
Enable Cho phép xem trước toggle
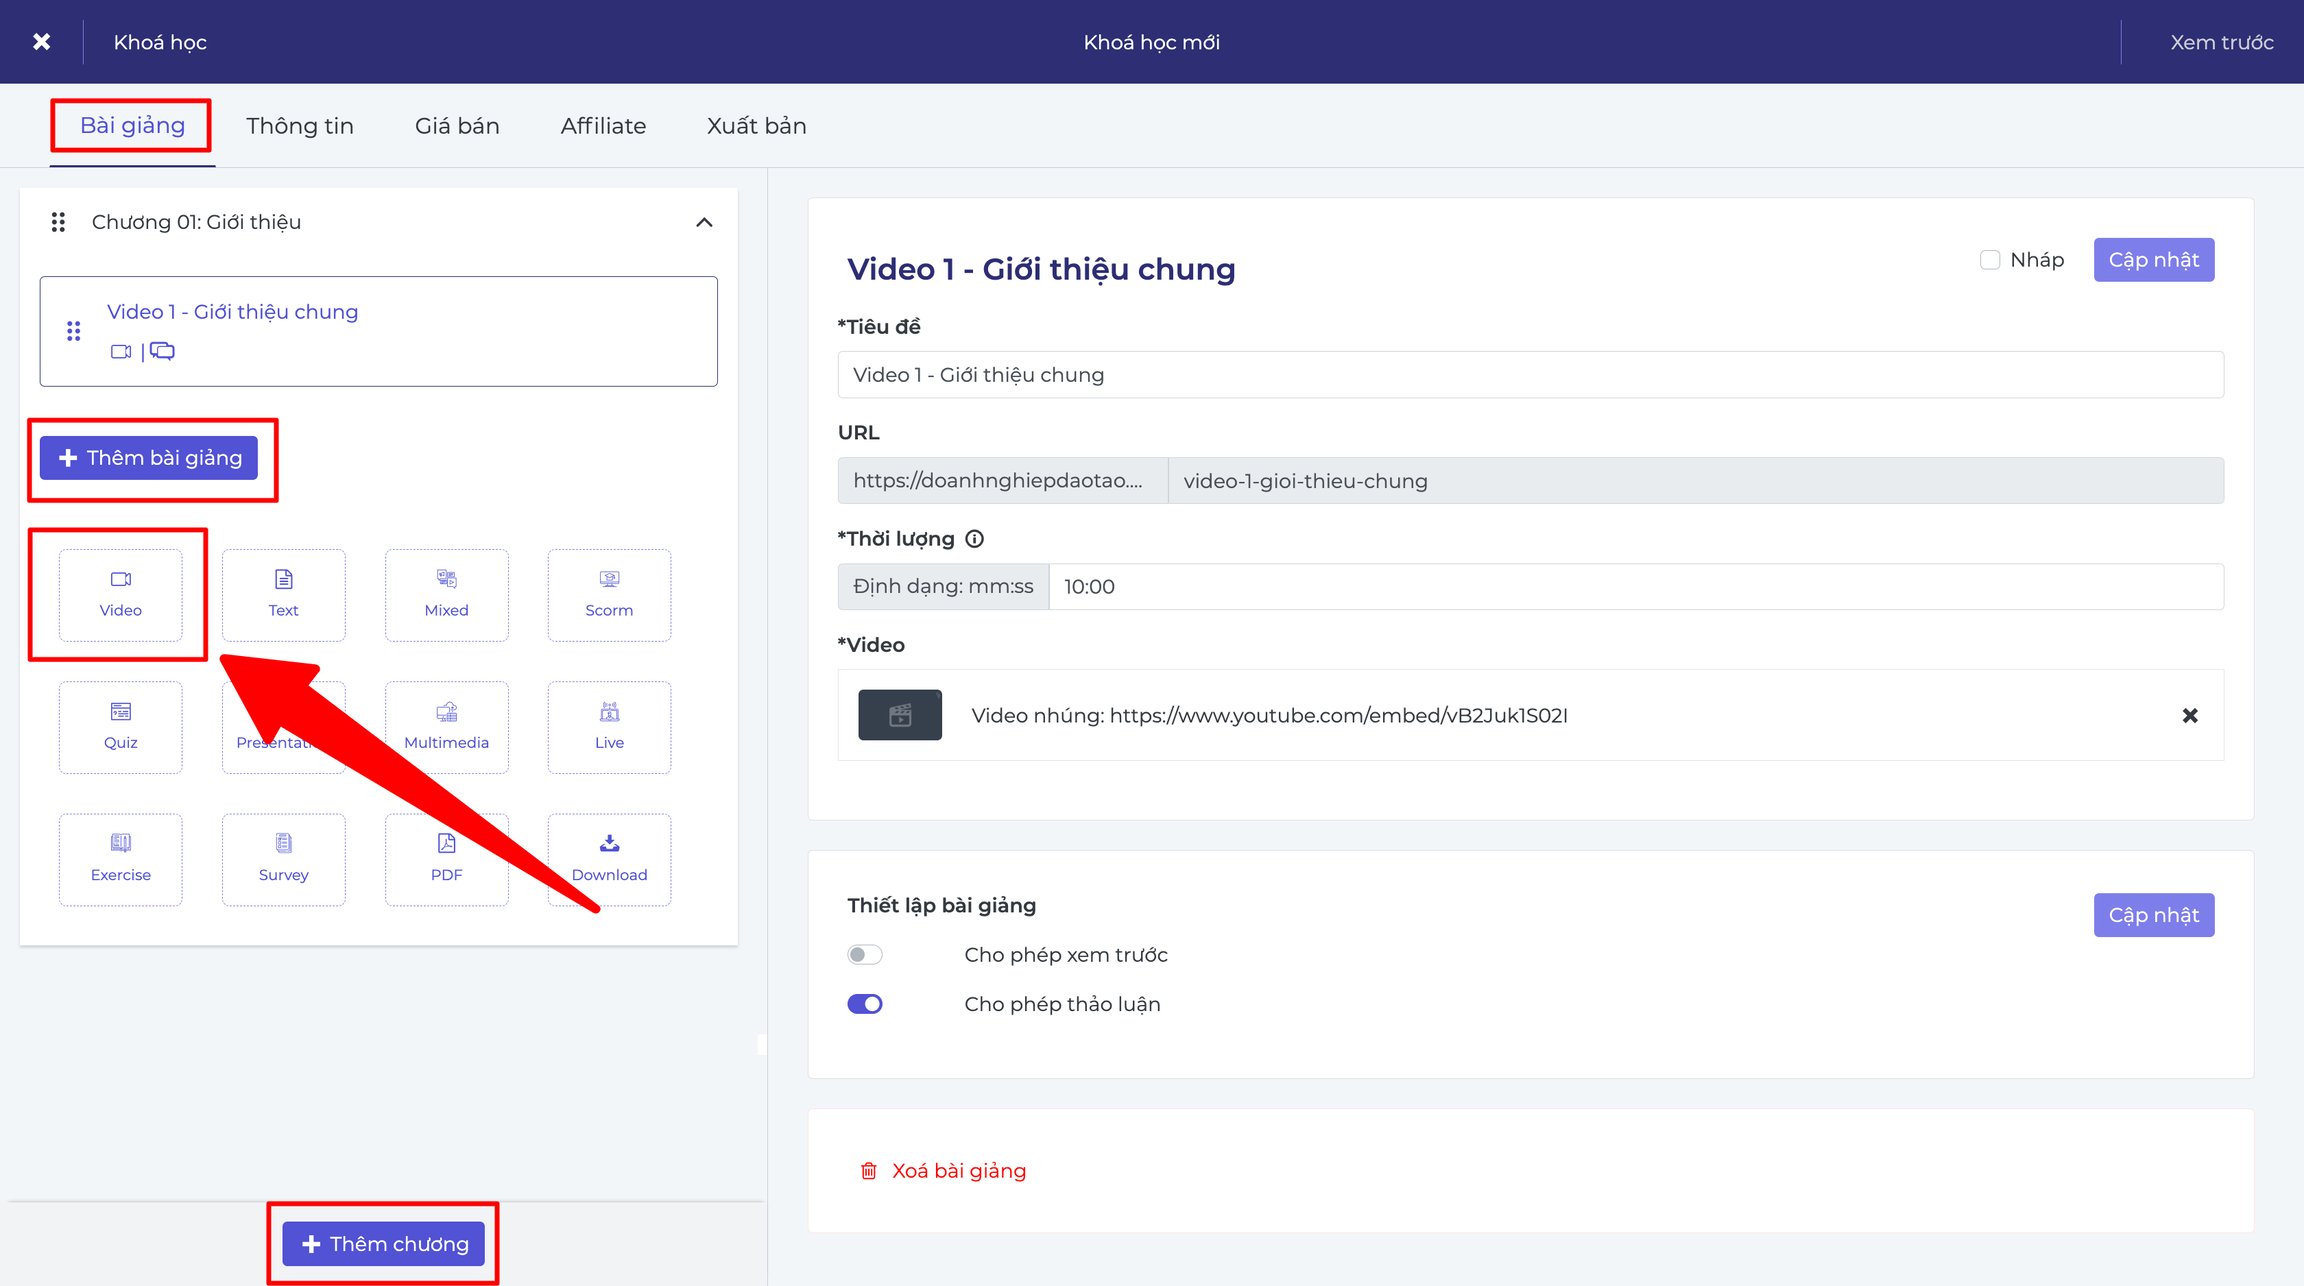865,954
